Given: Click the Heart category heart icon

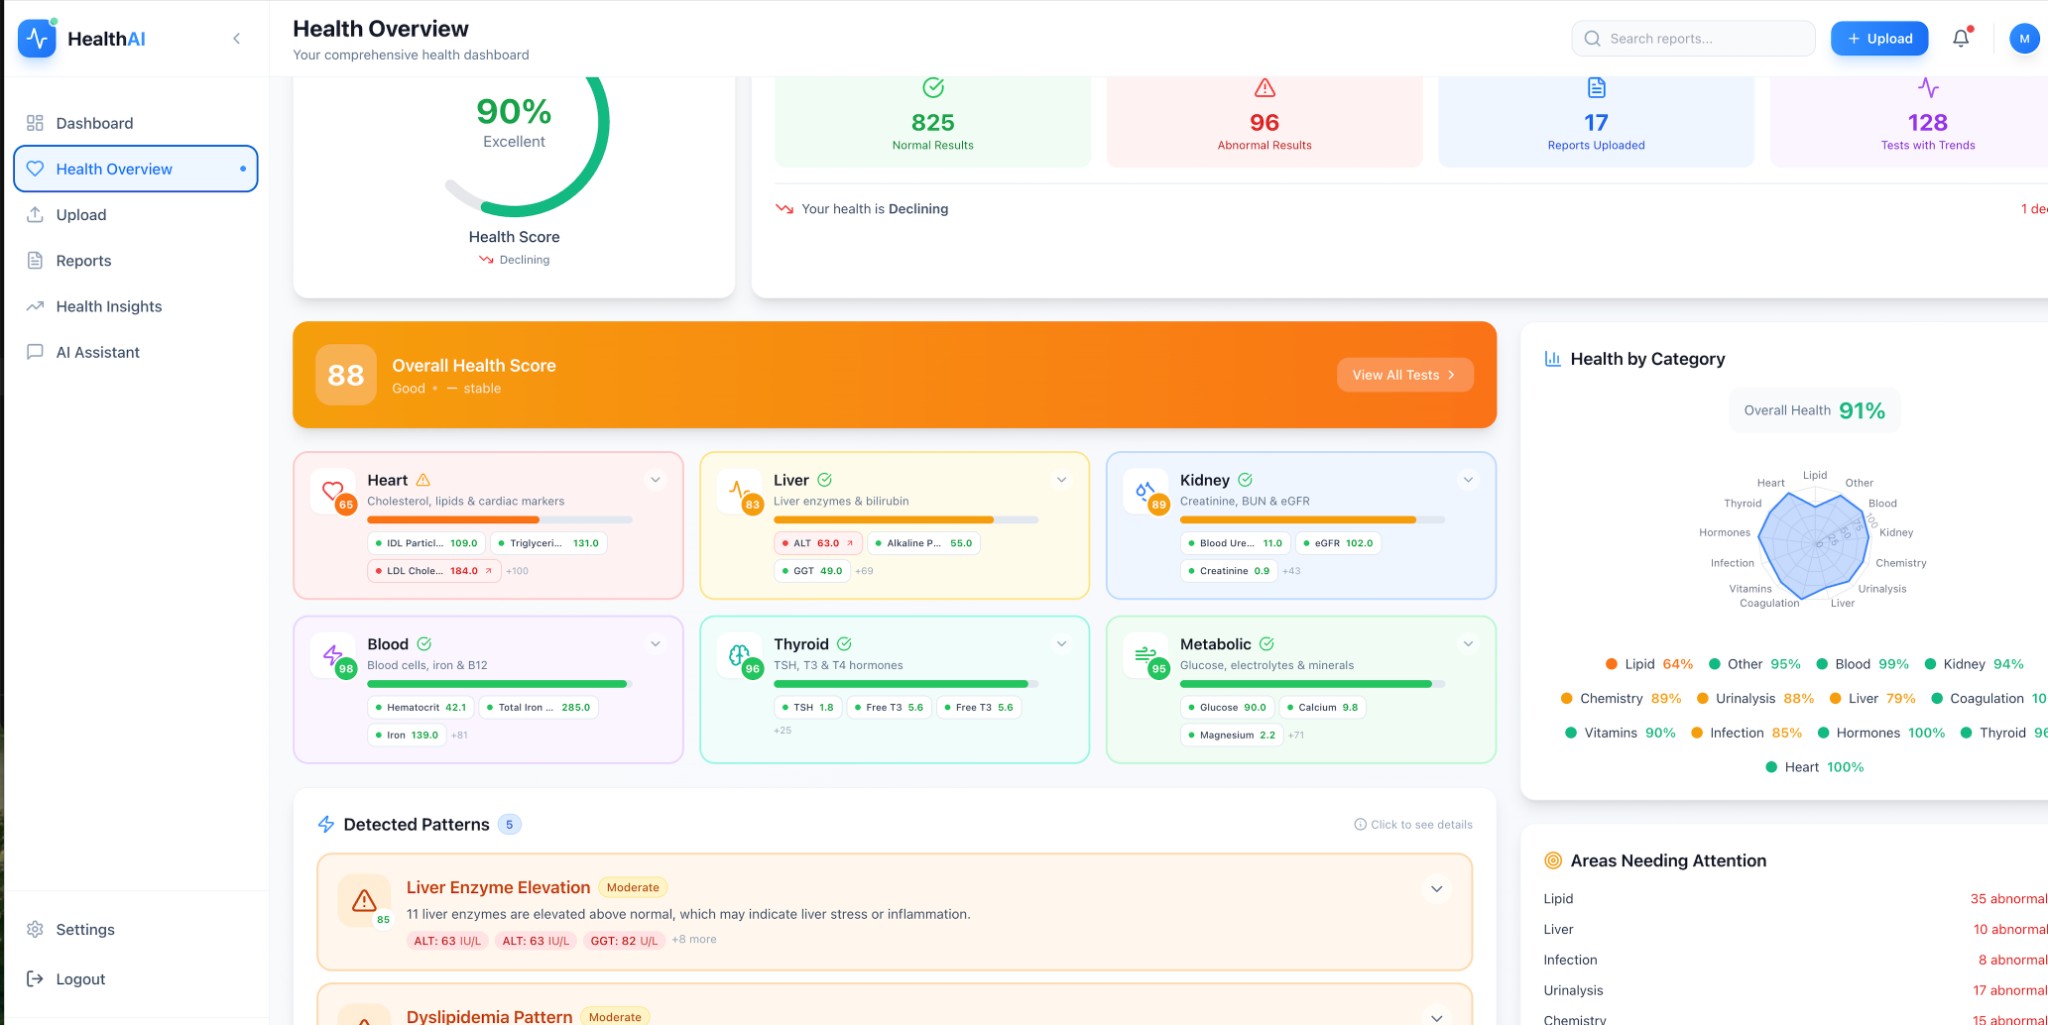Looking at the screenshot, I should 333,490.
